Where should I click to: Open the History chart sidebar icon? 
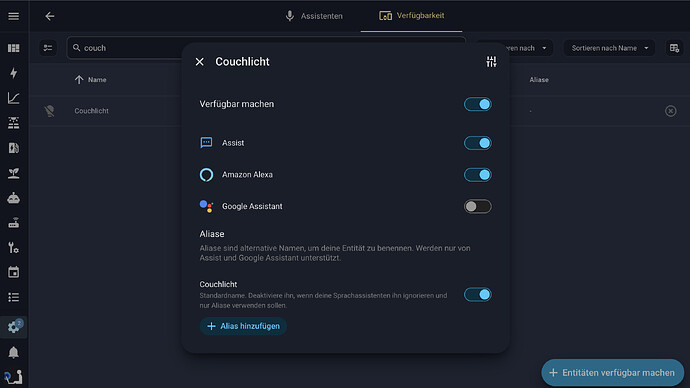click(x=14, y=98)
